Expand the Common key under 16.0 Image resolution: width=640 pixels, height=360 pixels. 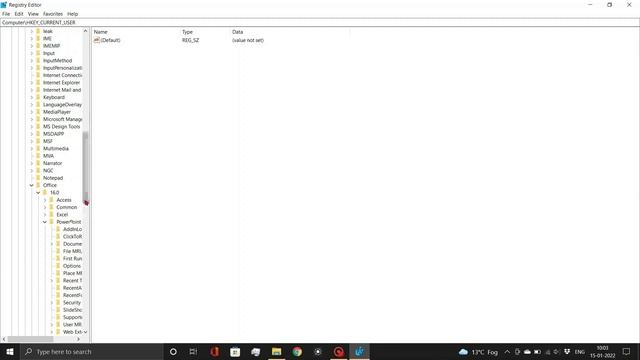(x=45, y=207)
